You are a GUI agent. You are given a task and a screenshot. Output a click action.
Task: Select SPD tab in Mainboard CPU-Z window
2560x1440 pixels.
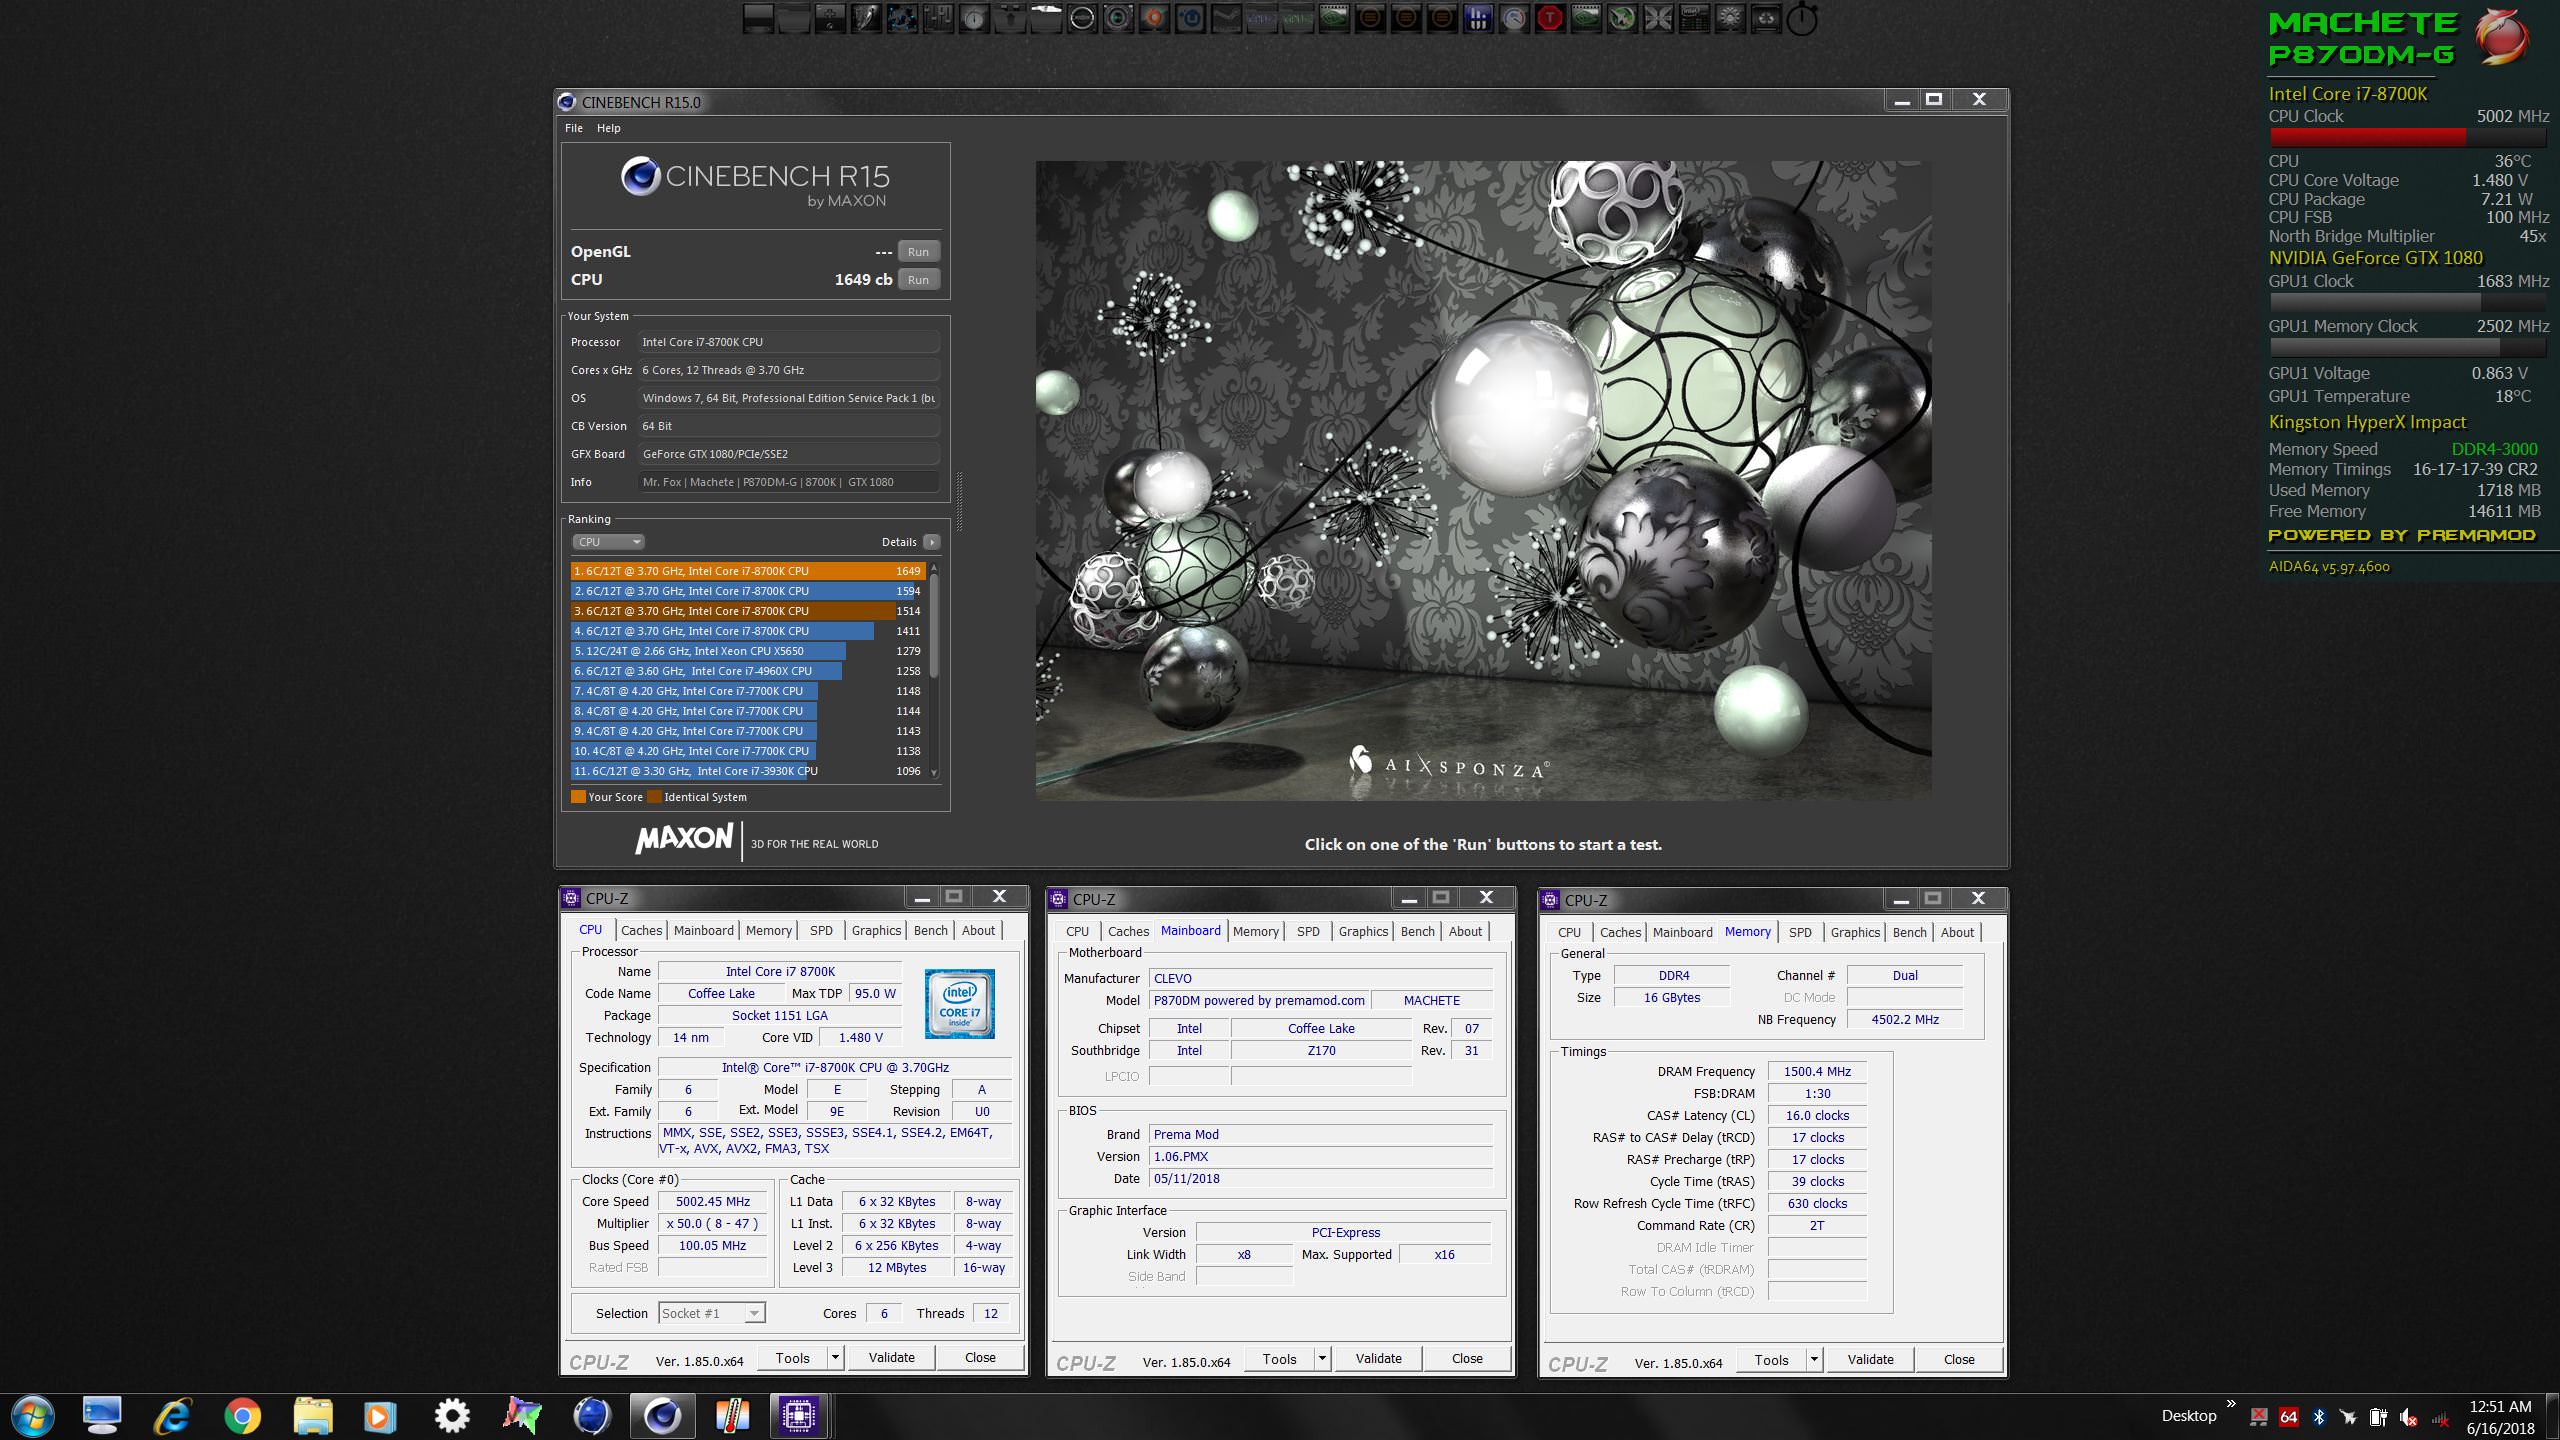tap(1308, 931)
